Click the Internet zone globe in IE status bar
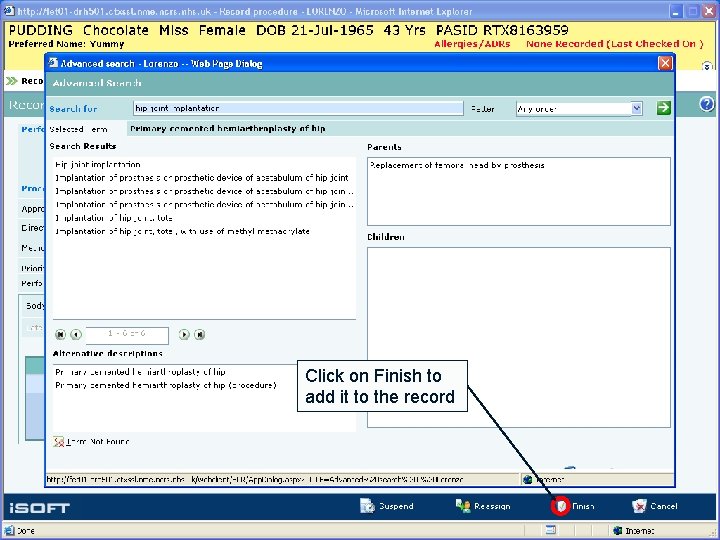720x540 pixels. tap(618, 531)
